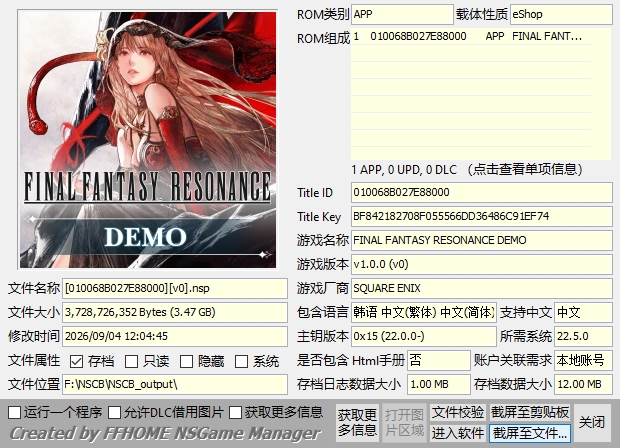This screenshot has width=620, height=448.
Task: Click the 主钥版本 field 0x15
Action: [424, 336]
